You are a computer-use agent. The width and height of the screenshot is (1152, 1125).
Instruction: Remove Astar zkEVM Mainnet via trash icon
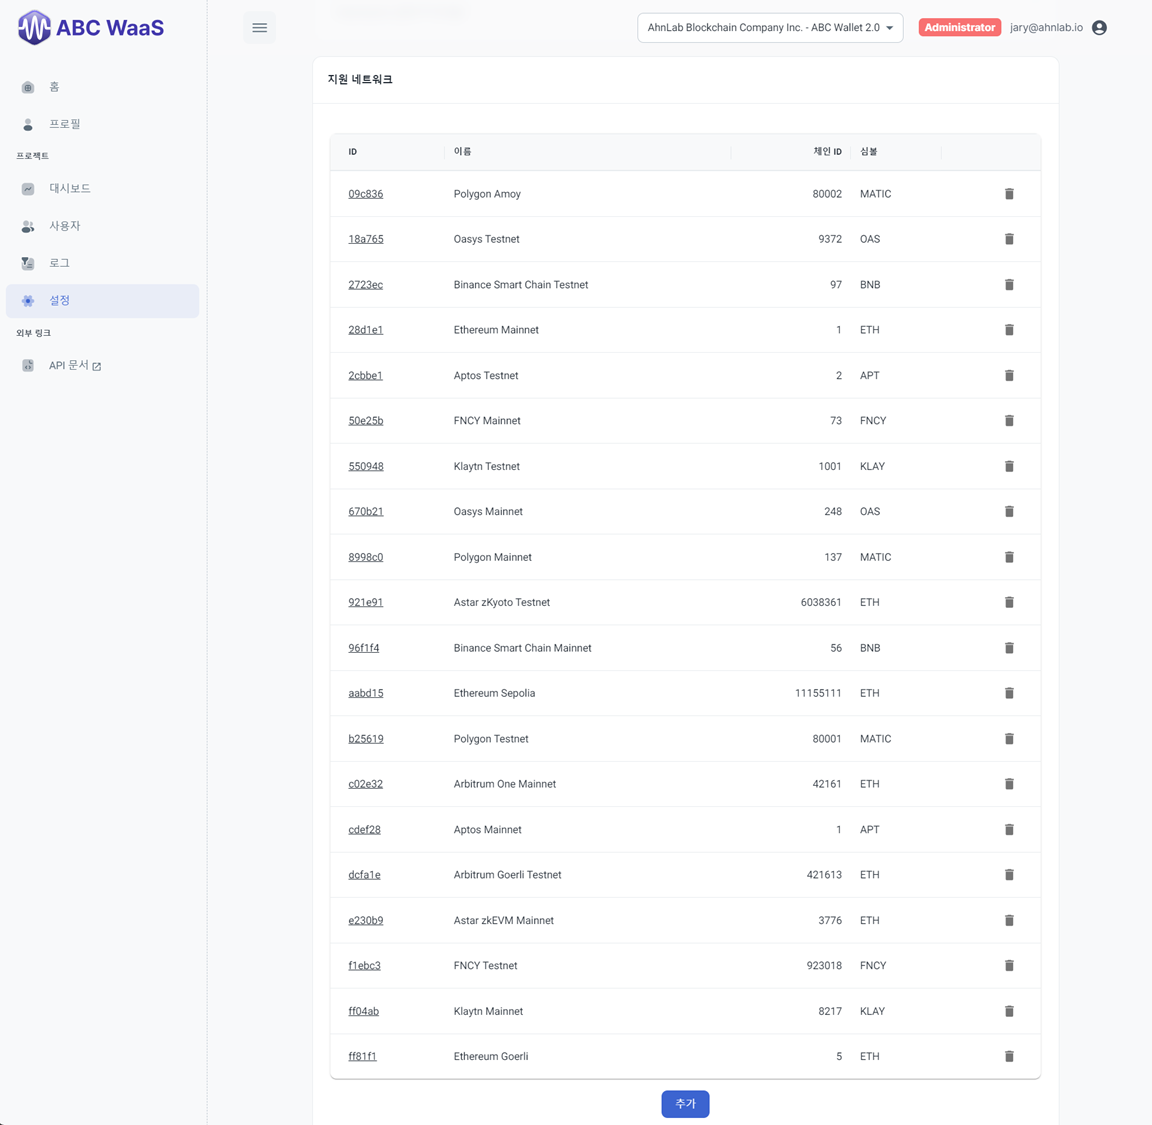(1009, 920)
